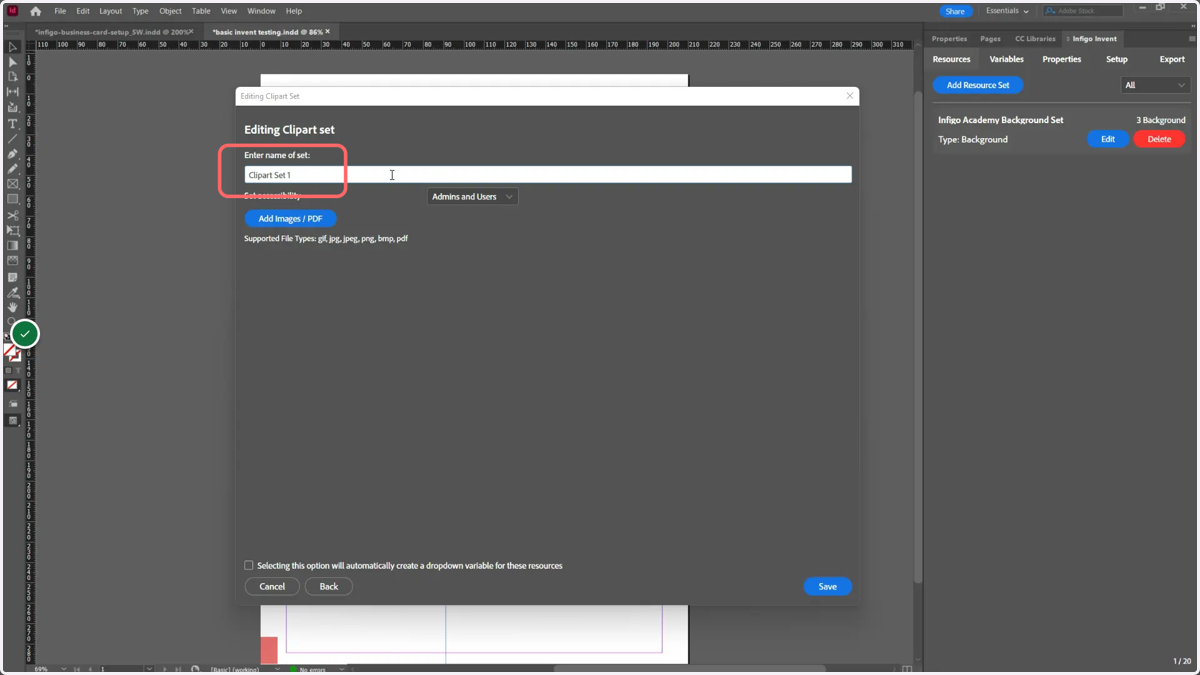This screenshot has width=1200, height=675.
Task: Open the Admins and Users dropdown
Action: [472, 197]
